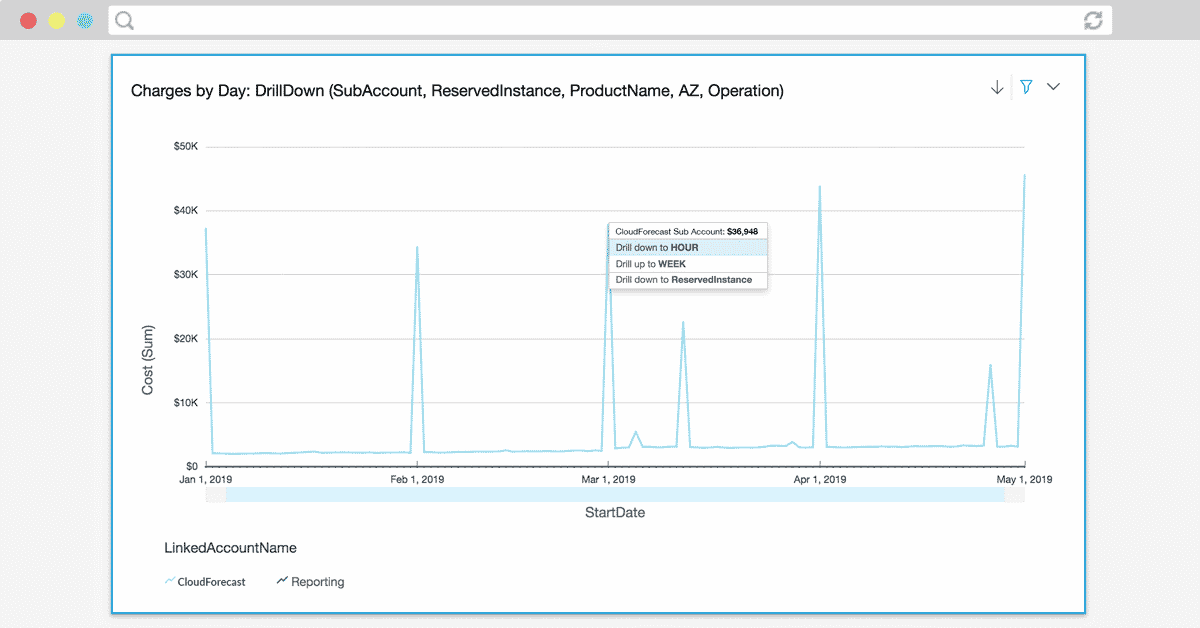Image resolution: width=1200 pixels, height=628 pixels.
Task: Reload the page with the refresh icon
Action: click(x=1093, y=20)
